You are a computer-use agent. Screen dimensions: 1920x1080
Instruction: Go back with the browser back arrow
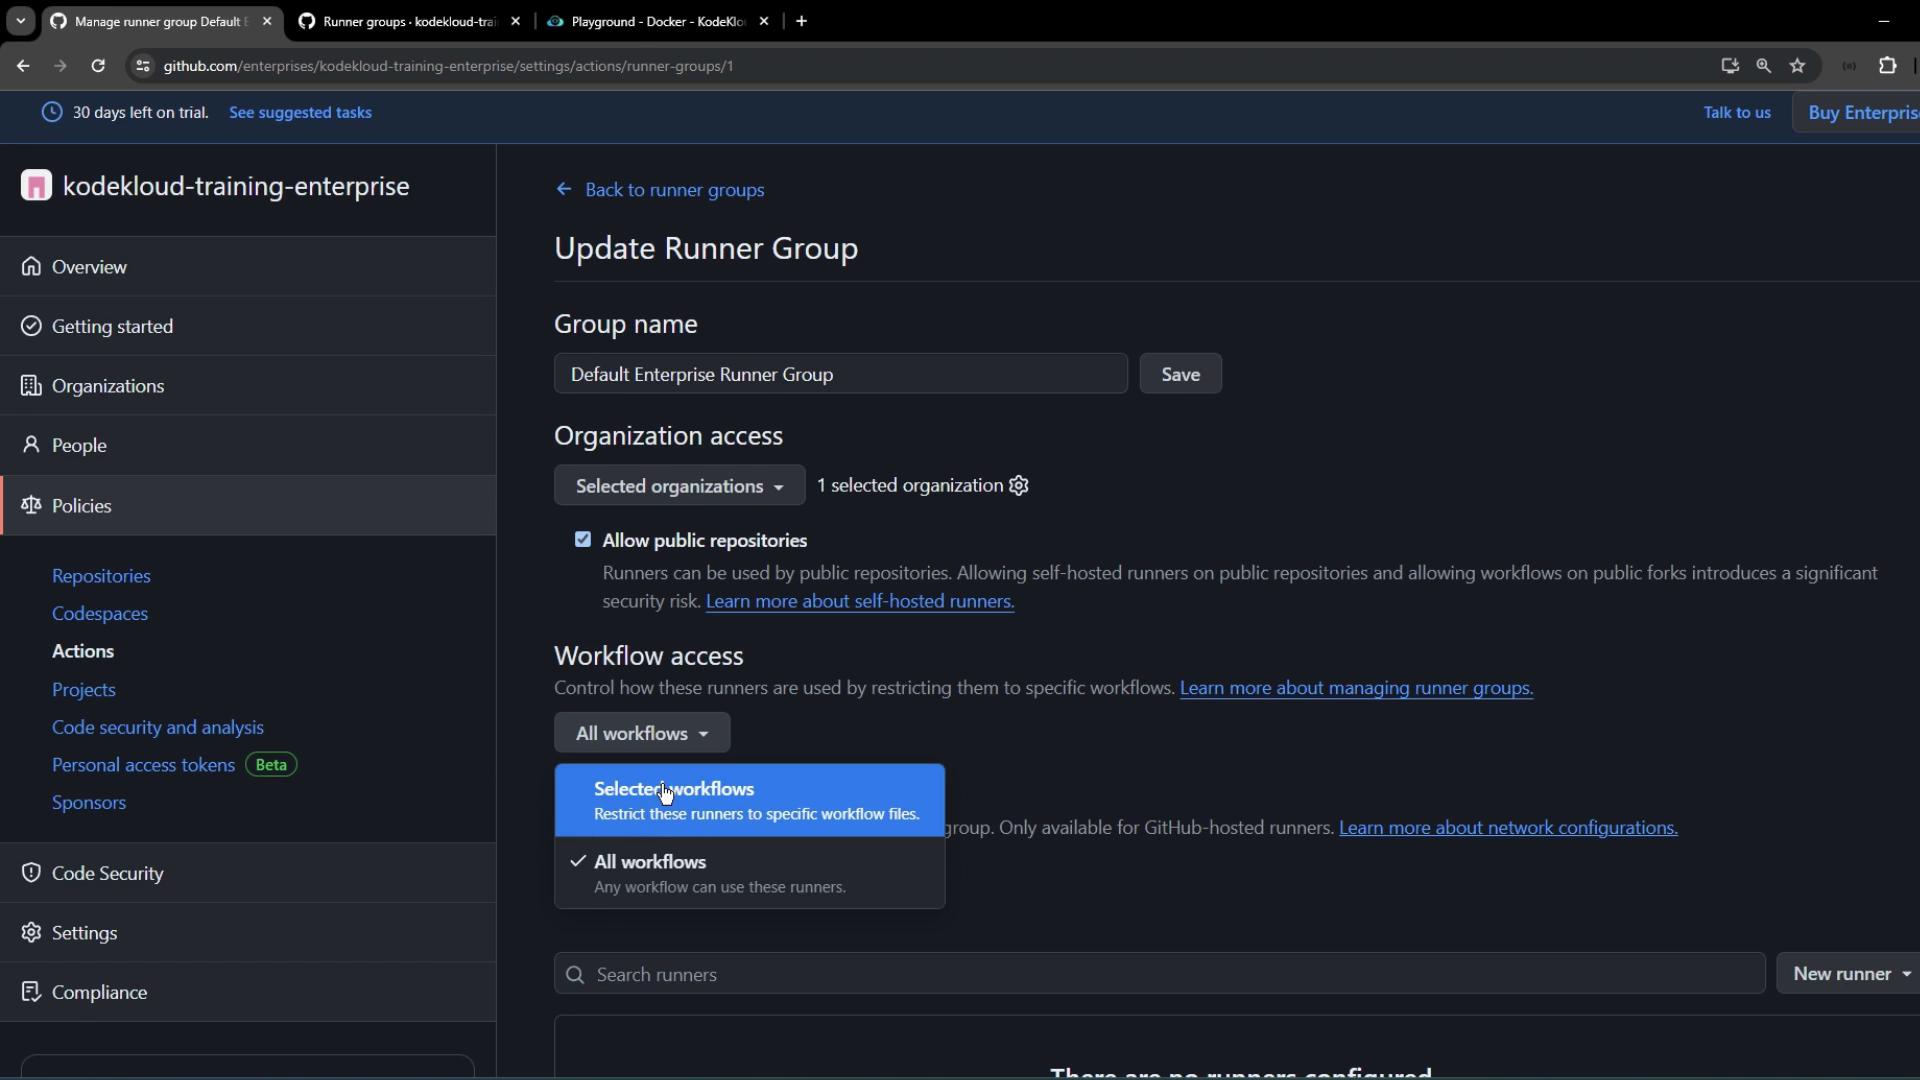tap(23, 66)
